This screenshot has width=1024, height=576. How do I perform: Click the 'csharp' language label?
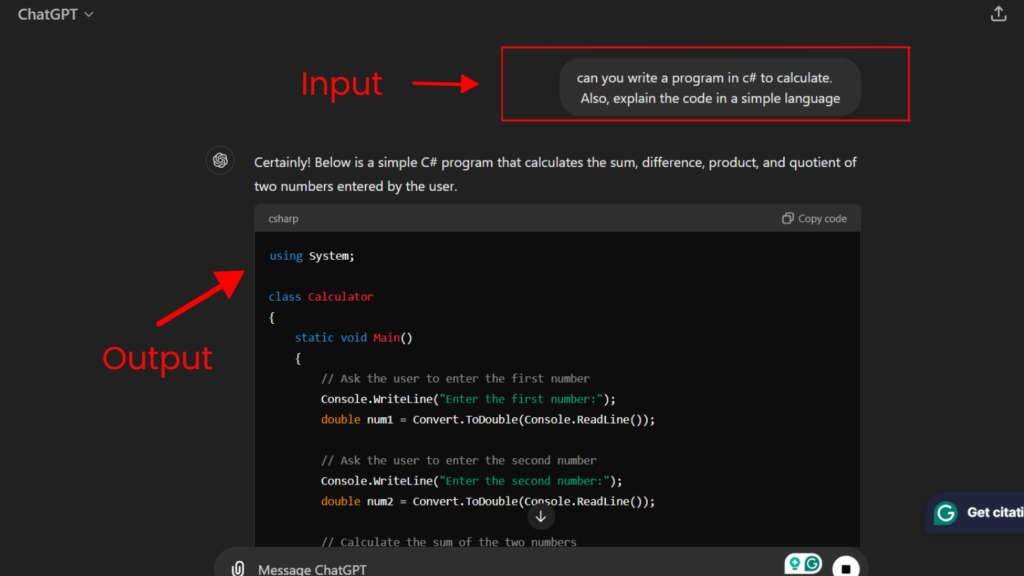[x=283, y=219]
